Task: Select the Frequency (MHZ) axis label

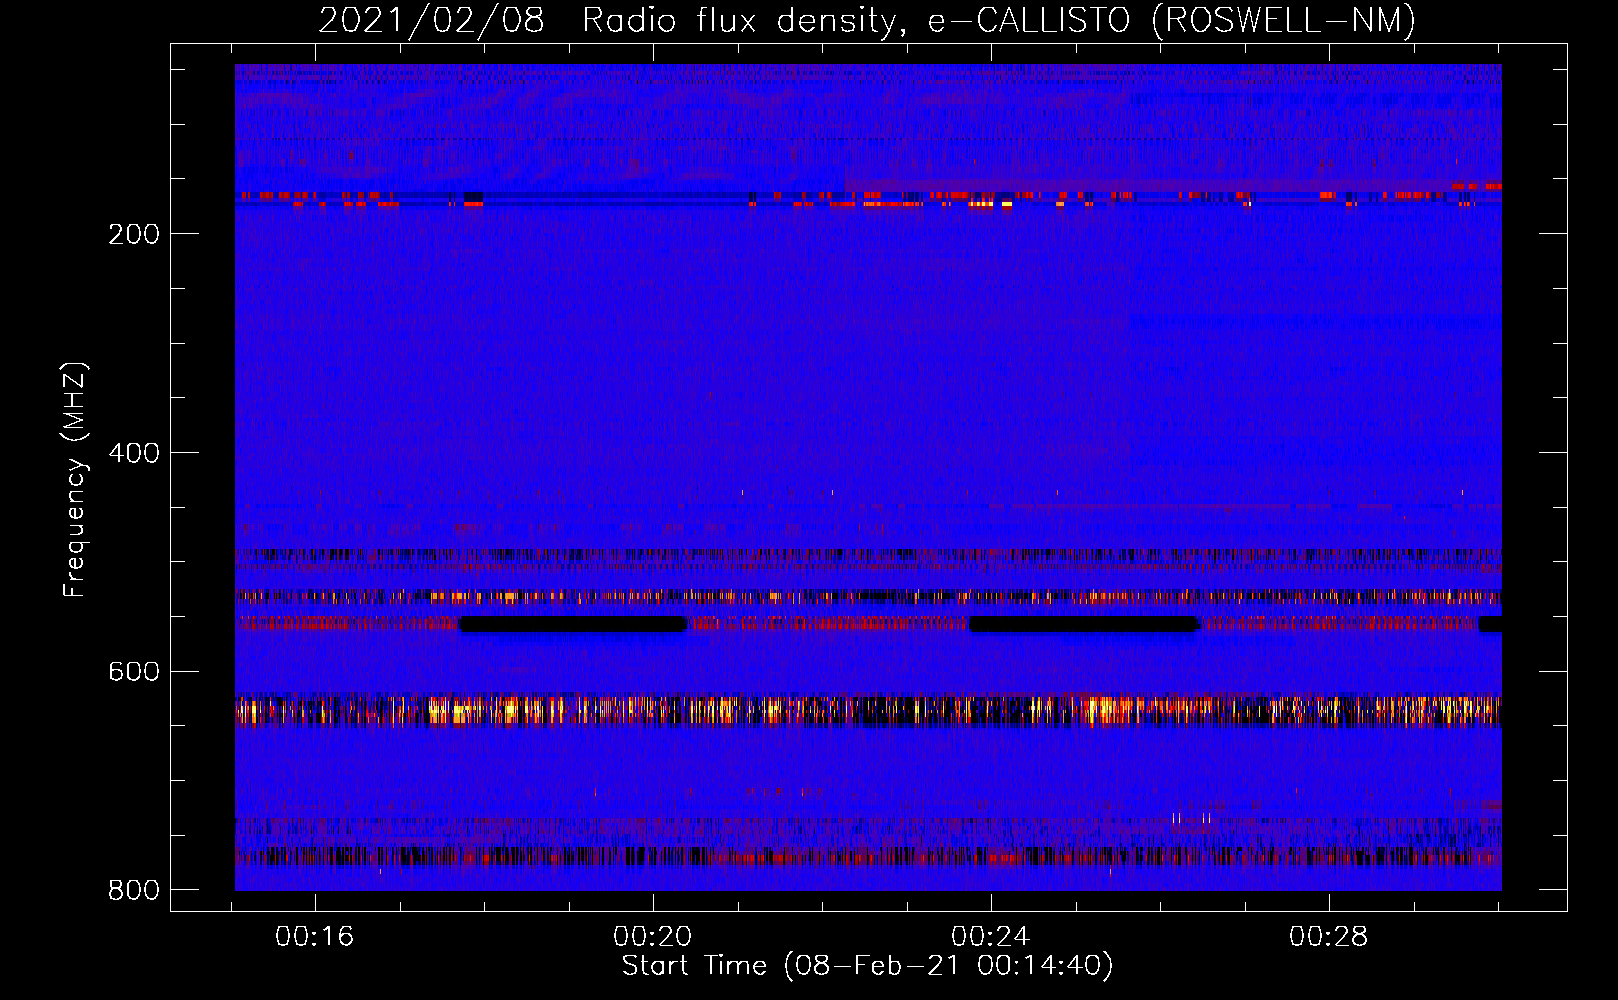Action: click(76, 479)
